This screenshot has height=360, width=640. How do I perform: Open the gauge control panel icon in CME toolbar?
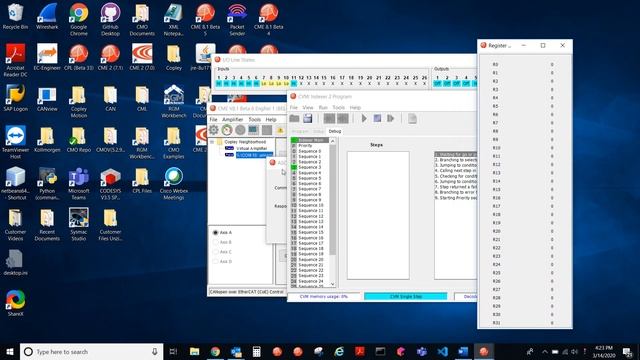[x=227, y=130]
